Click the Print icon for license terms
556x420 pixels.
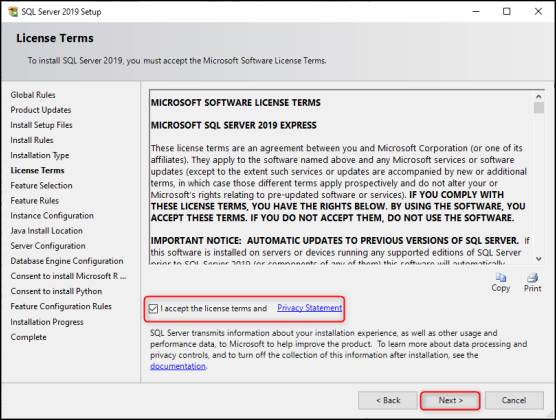[532, 277]
